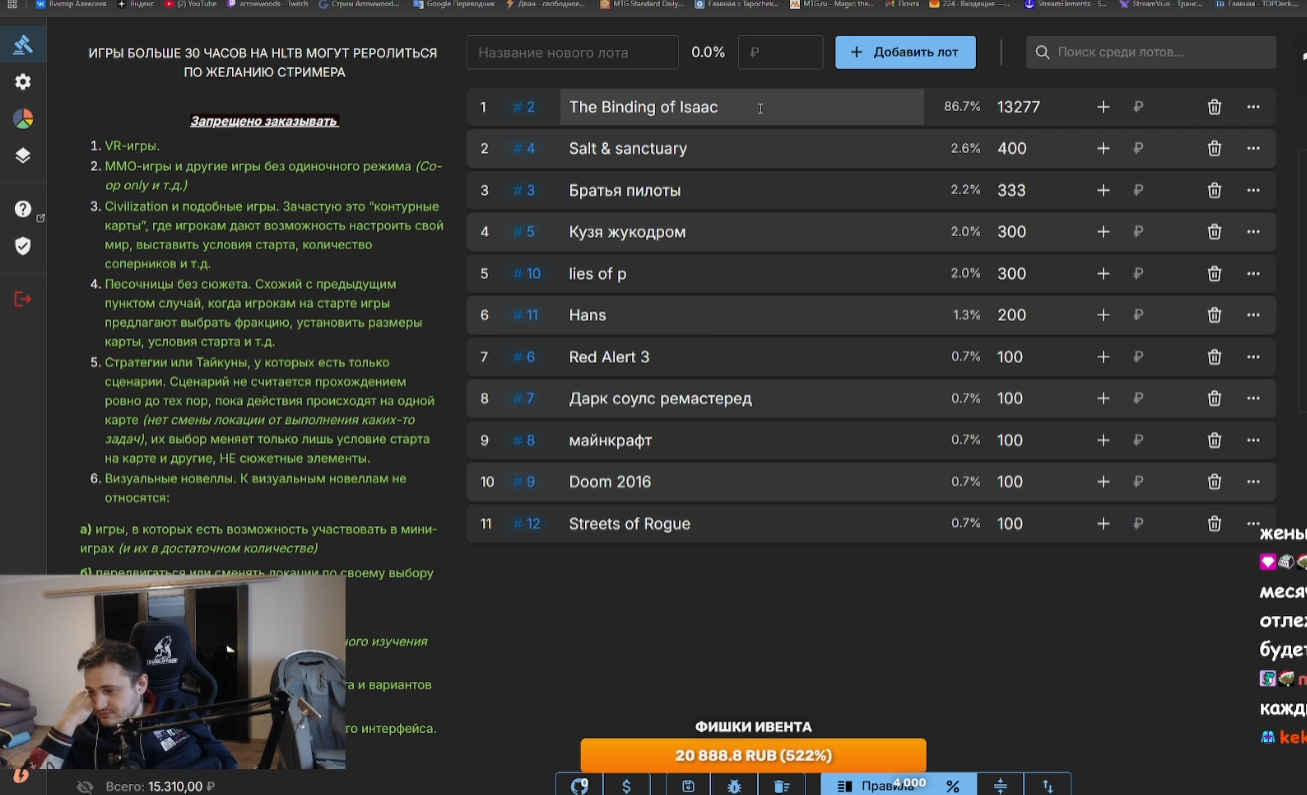Click the percent icon in bottom toolbar
This screenshot has height=795, width=1307.
pos(953,786)
